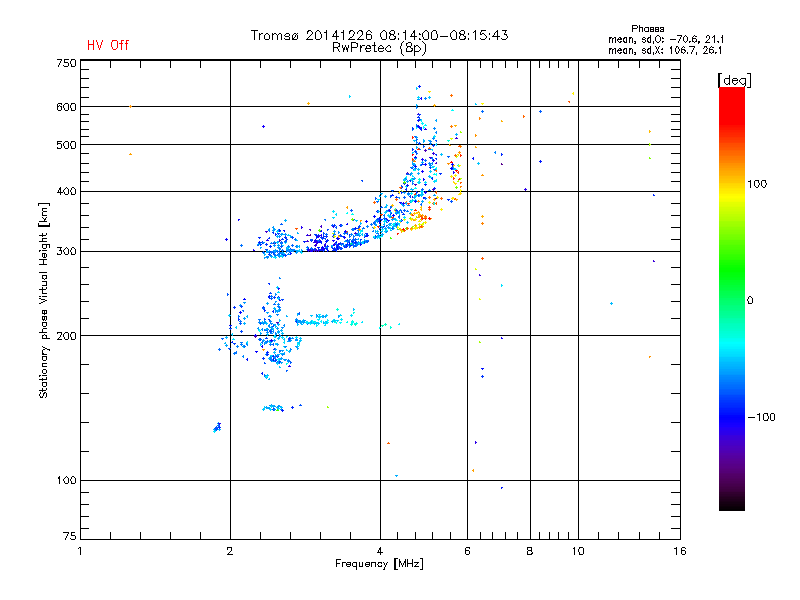Click the horizontal cyan echo trace near 215 km between 3 and 4 MHz
The image size is (800, 600).
point(328,320)
